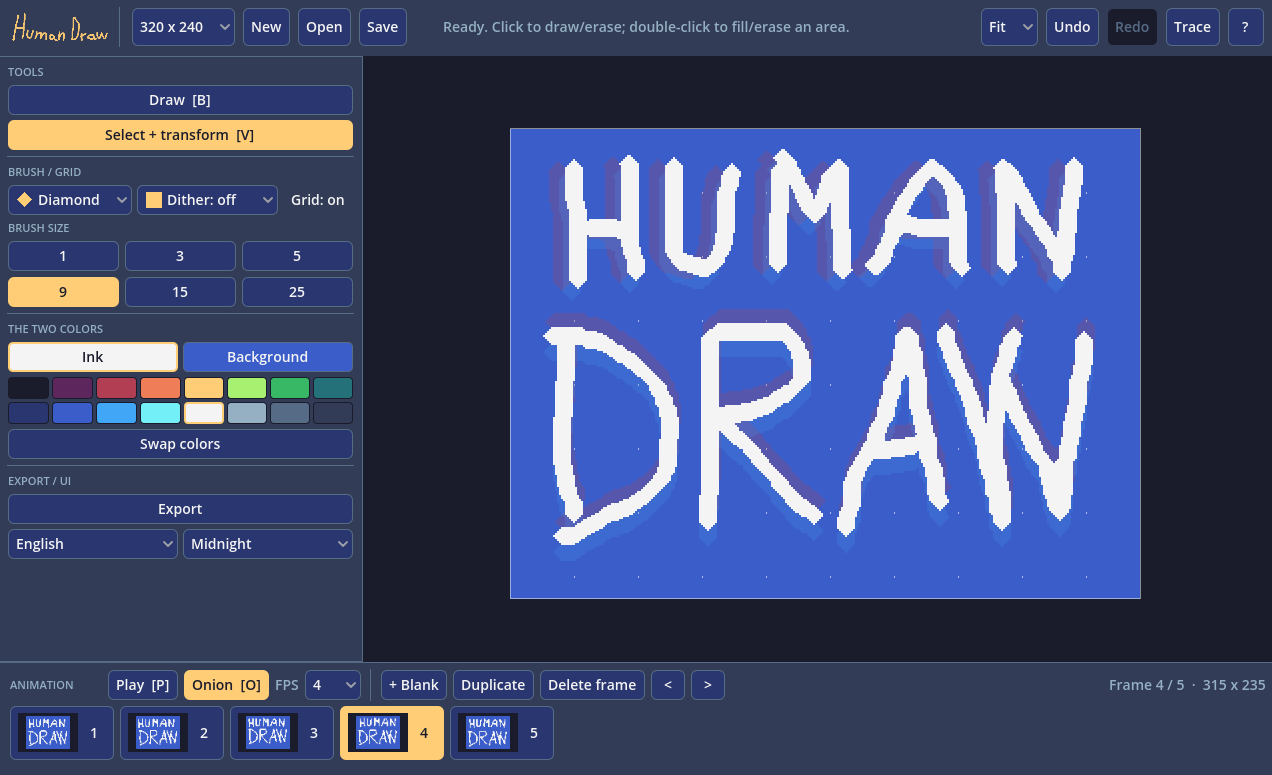The height and width of the screenshot is (775, 1272).
Task: Pick the sky blue palette swatch
Action: point(116,413)
